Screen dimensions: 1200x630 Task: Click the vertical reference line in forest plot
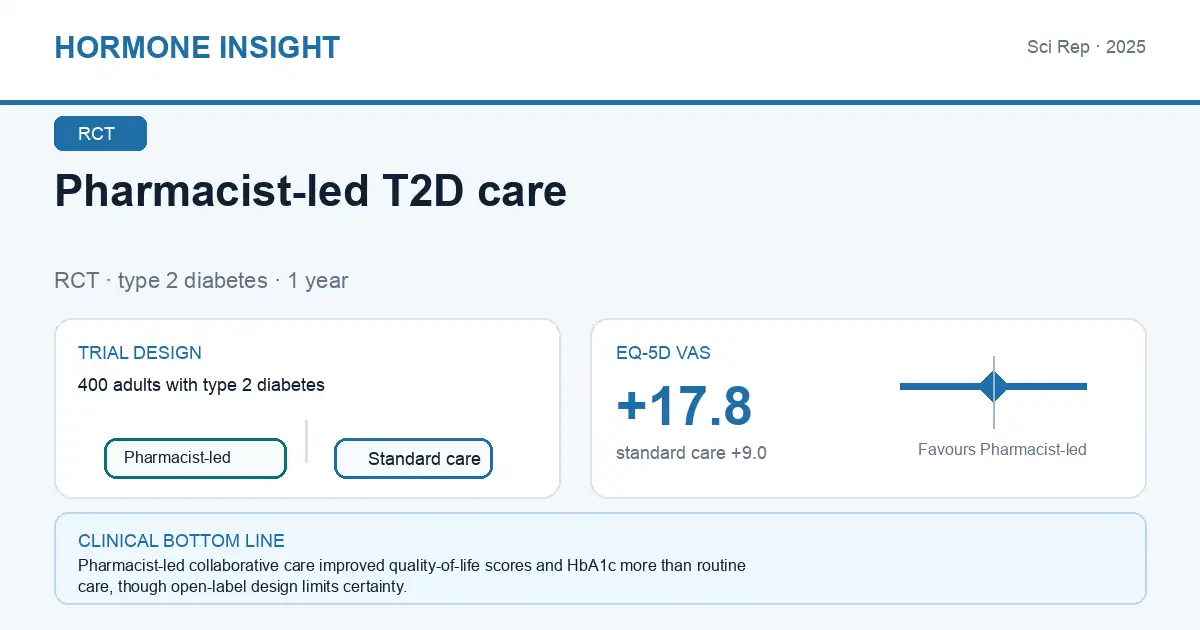click(x=994, y=392)
